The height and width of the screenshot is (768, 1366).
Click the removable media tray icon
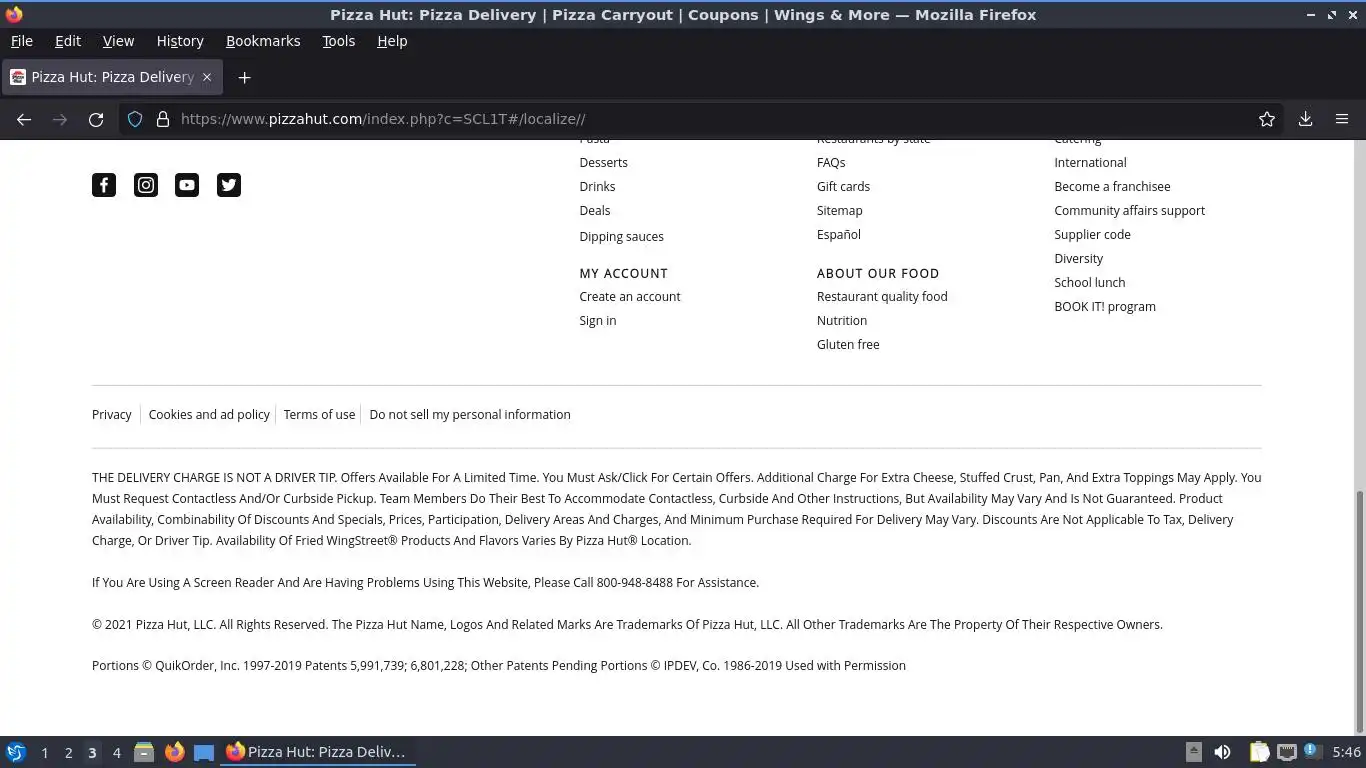(1193, 752)
